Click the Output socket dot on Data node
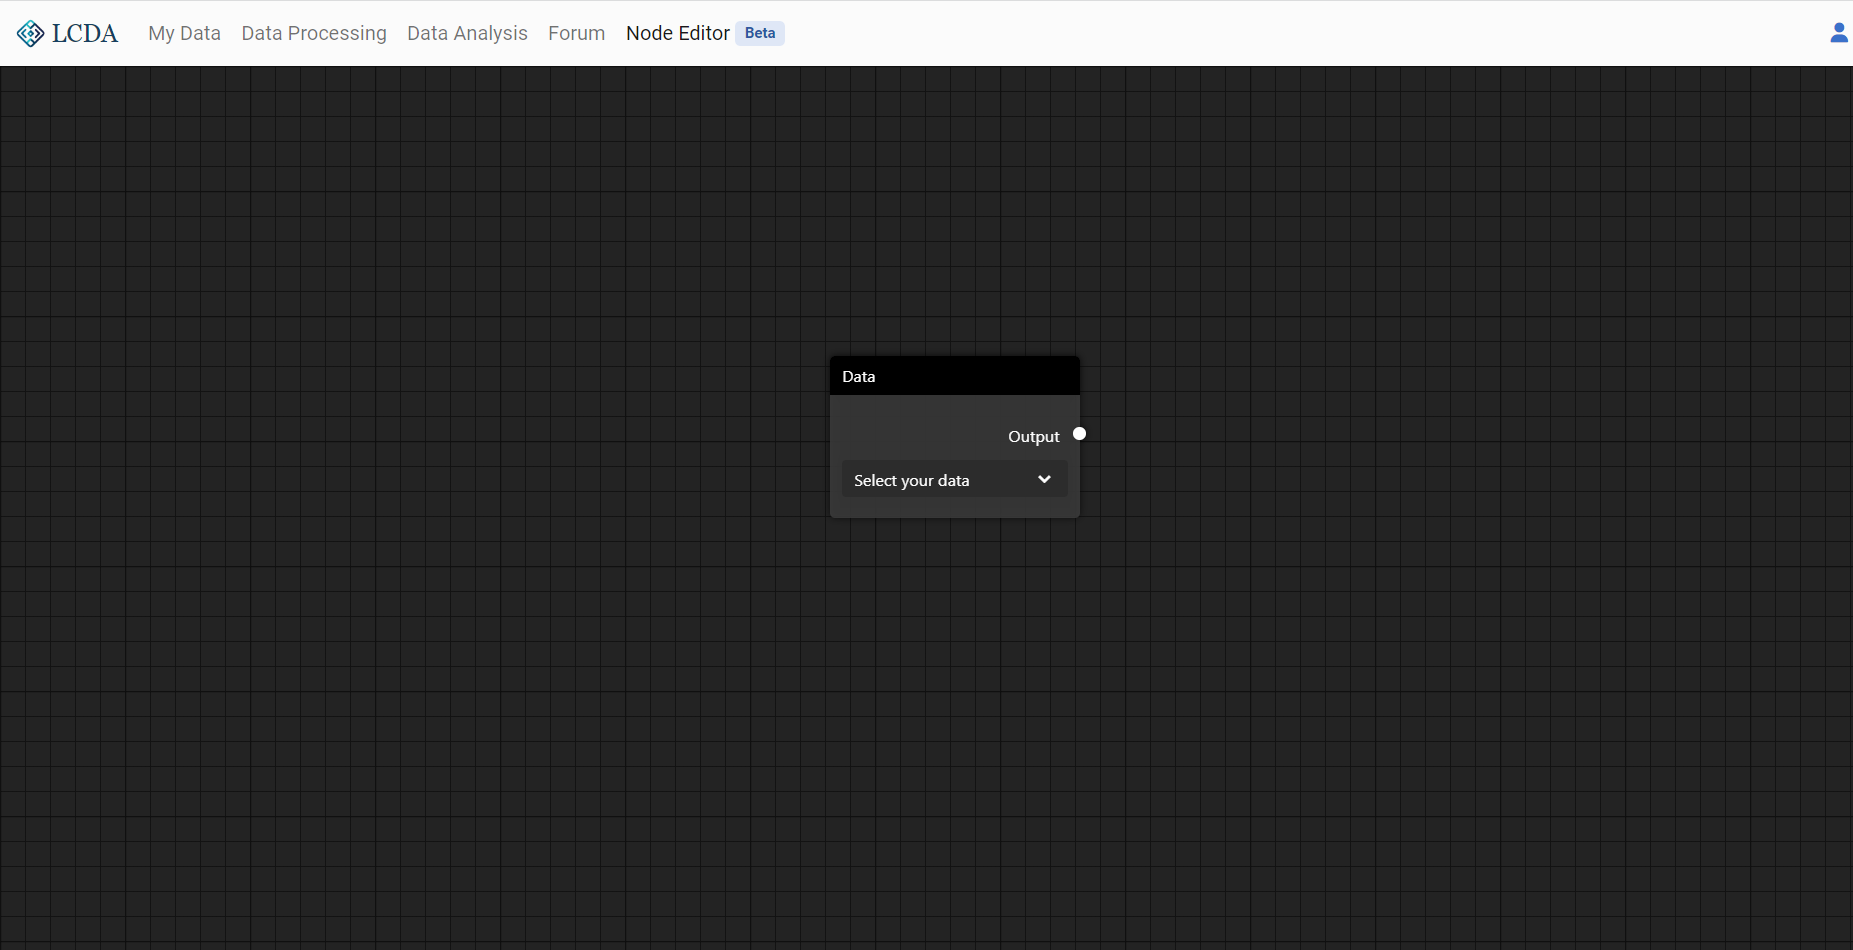Viewport: 1853px width, 950px height. tap(1079, 434)
